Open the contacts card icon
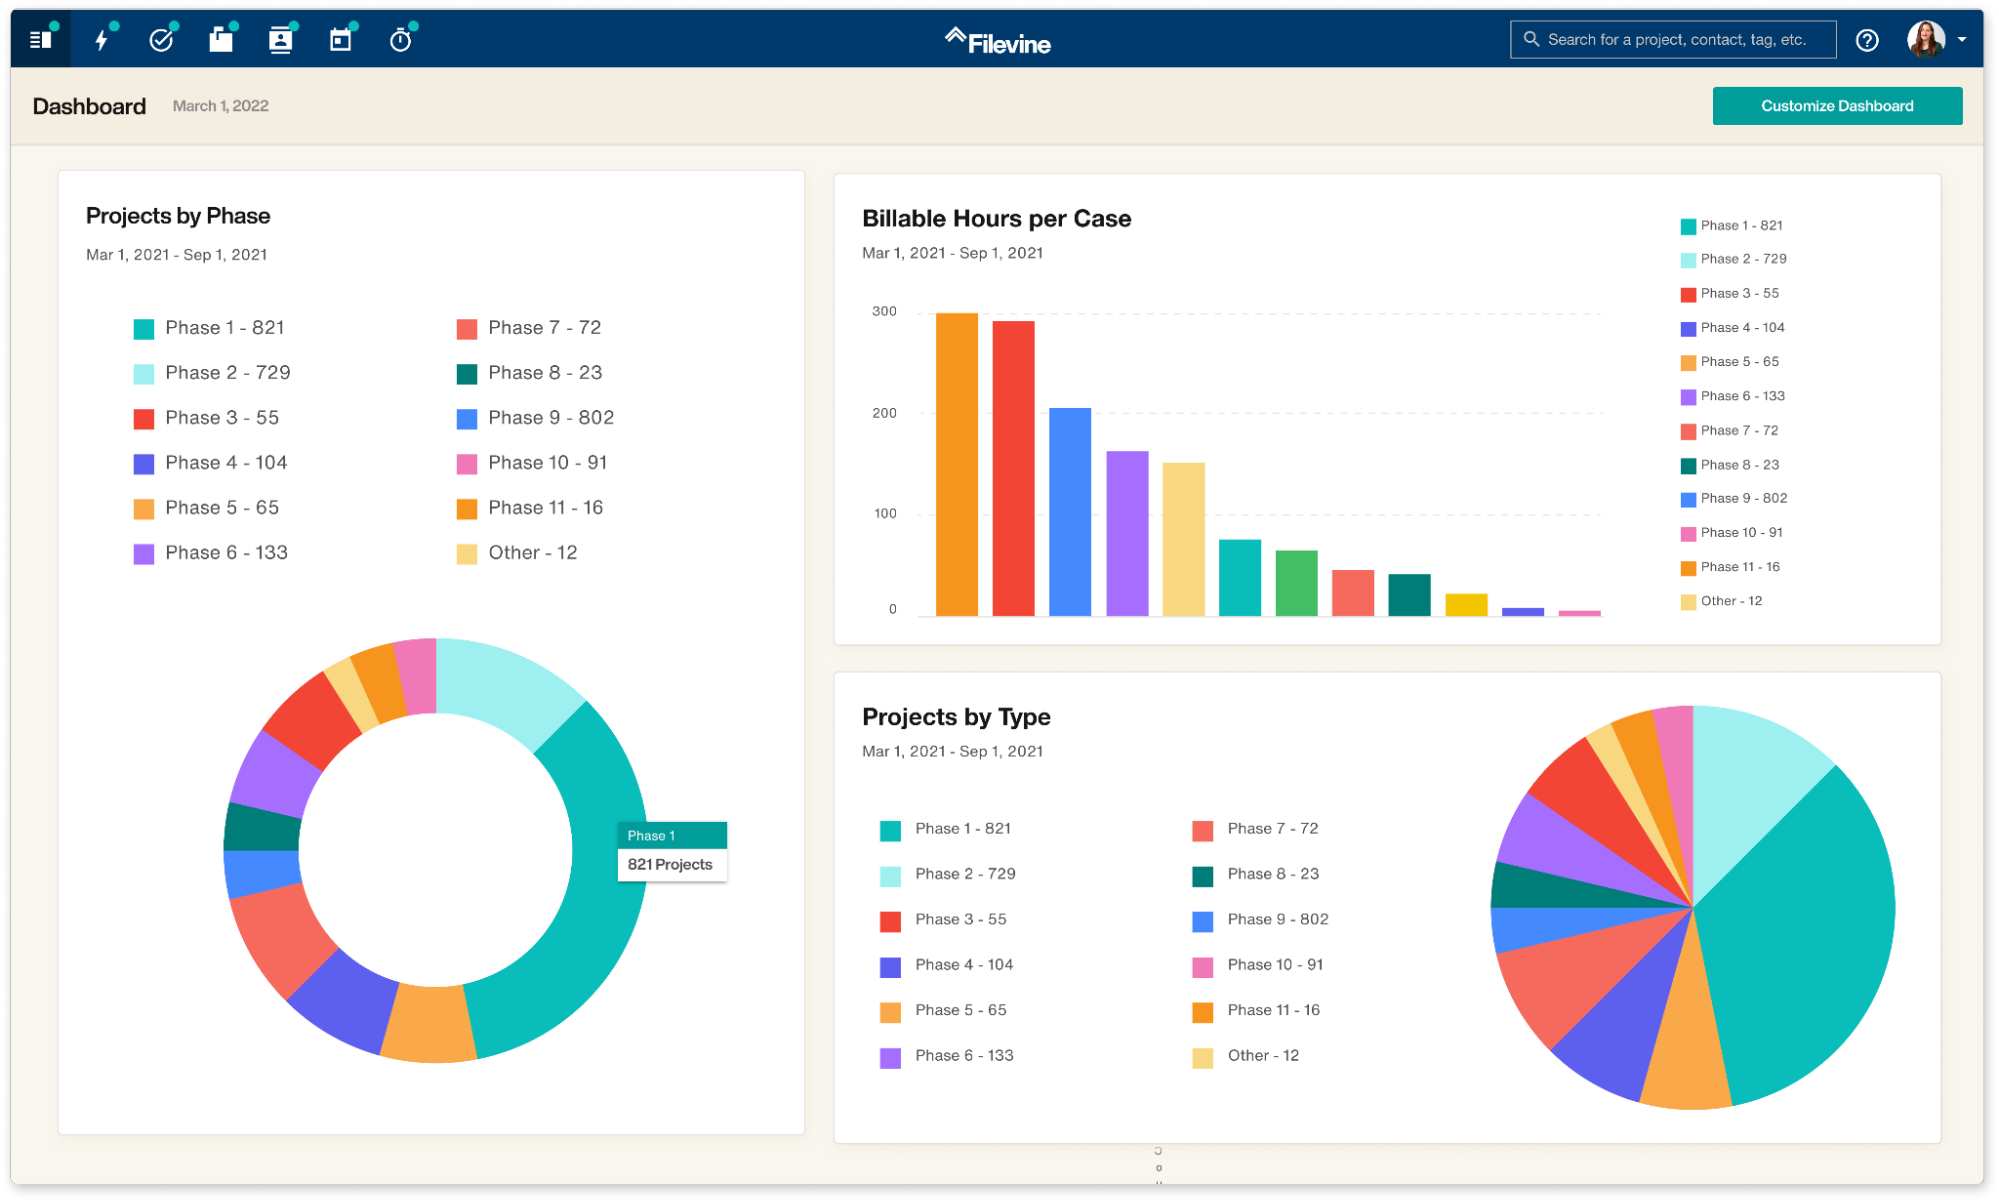 pyautogui.click(x=281, y=39)
